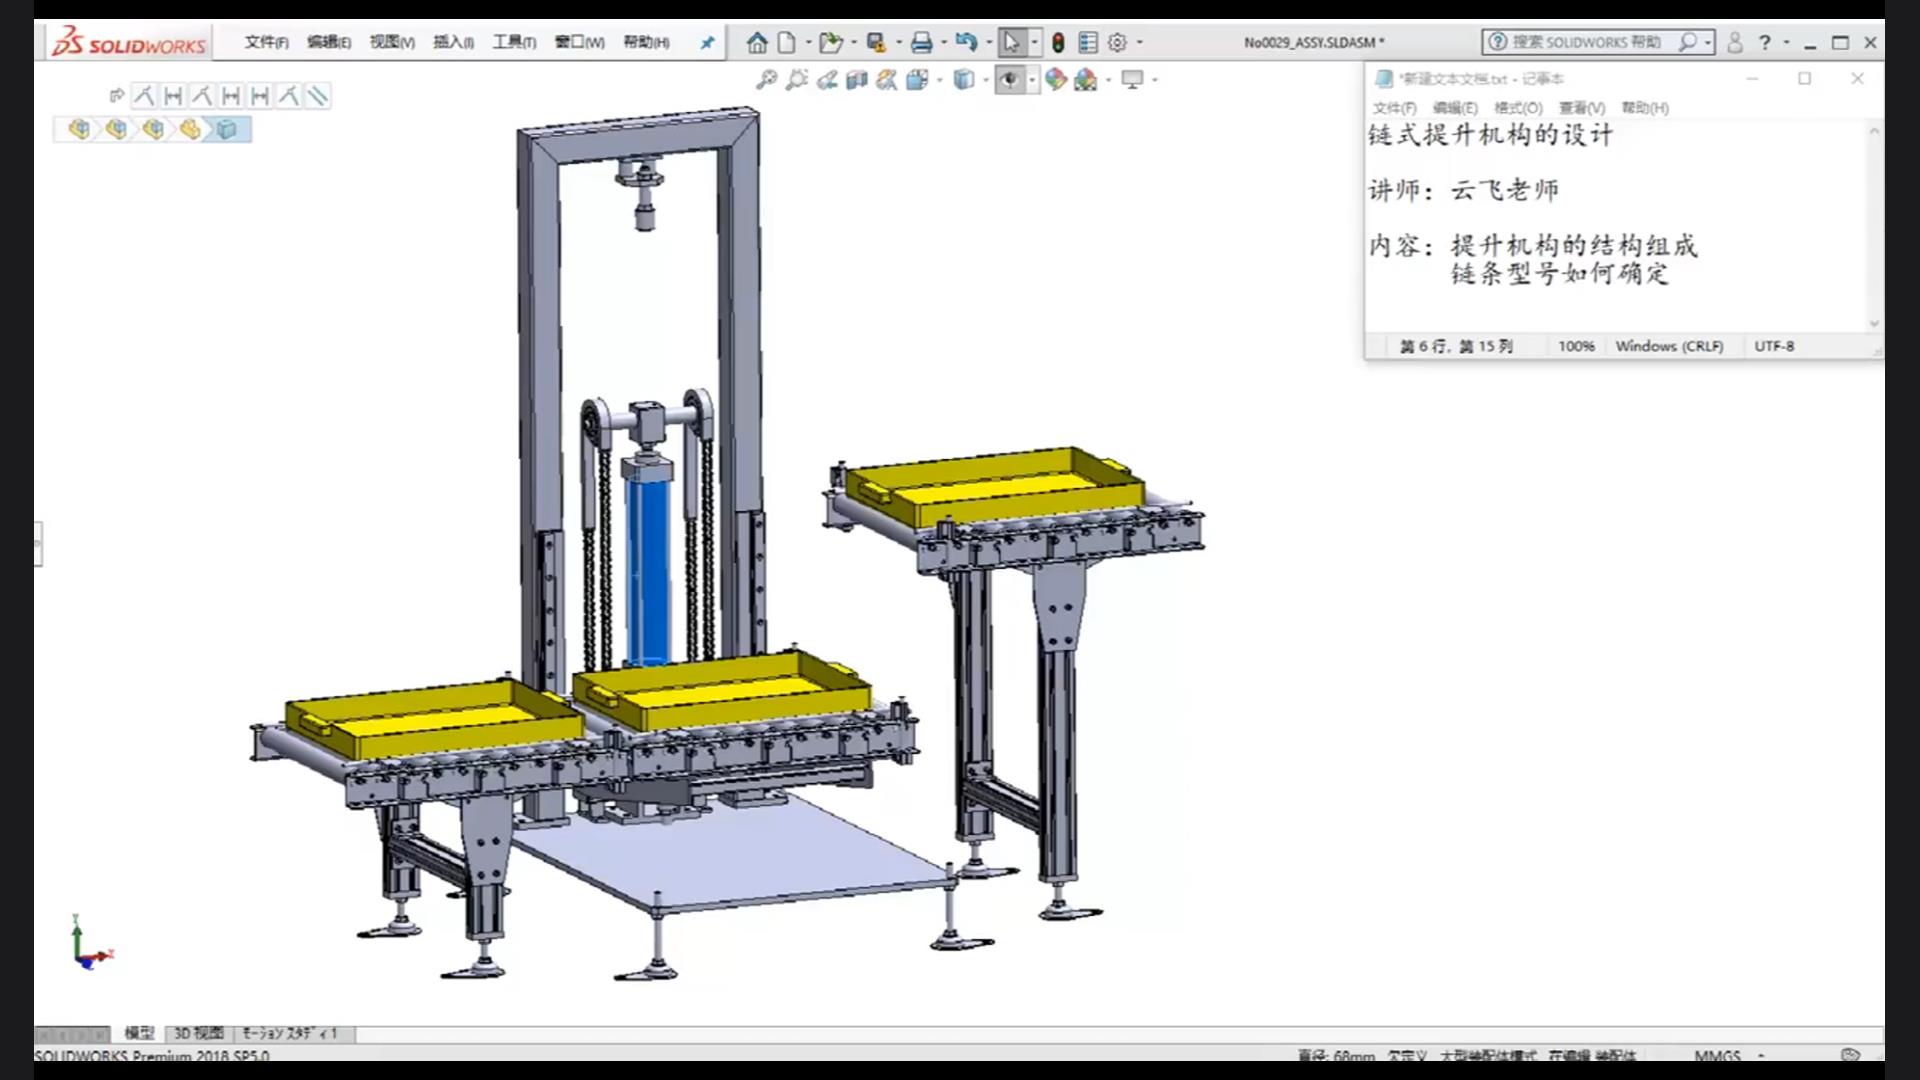The image size is (1920, 1080).
Task: Expand the Options gear dropdown arrow
Action: tap(1139, 42)
